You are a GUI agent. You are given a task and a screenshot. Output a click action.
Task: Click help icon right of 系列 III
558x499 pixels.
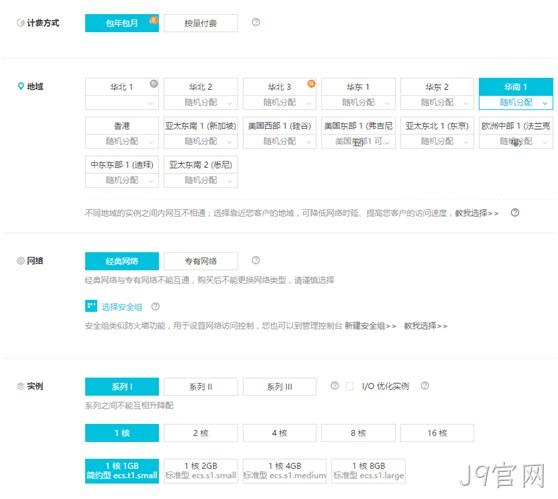coord(334,385)
